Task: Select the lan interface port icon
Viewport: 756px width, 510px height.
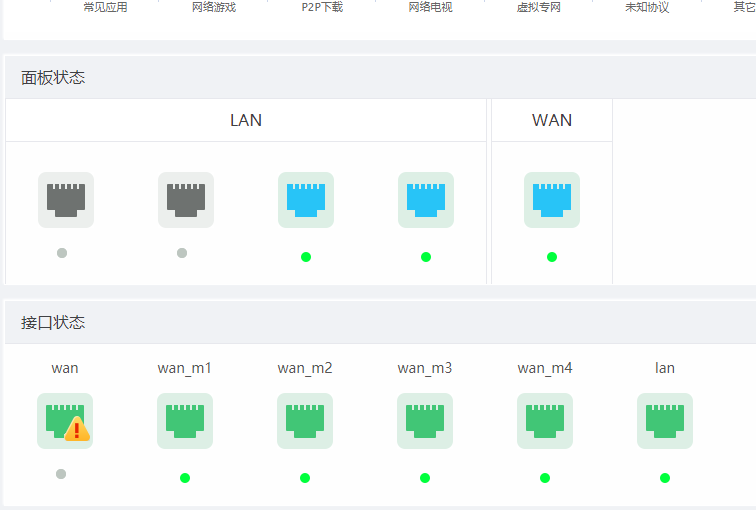Action: point(665,421)
